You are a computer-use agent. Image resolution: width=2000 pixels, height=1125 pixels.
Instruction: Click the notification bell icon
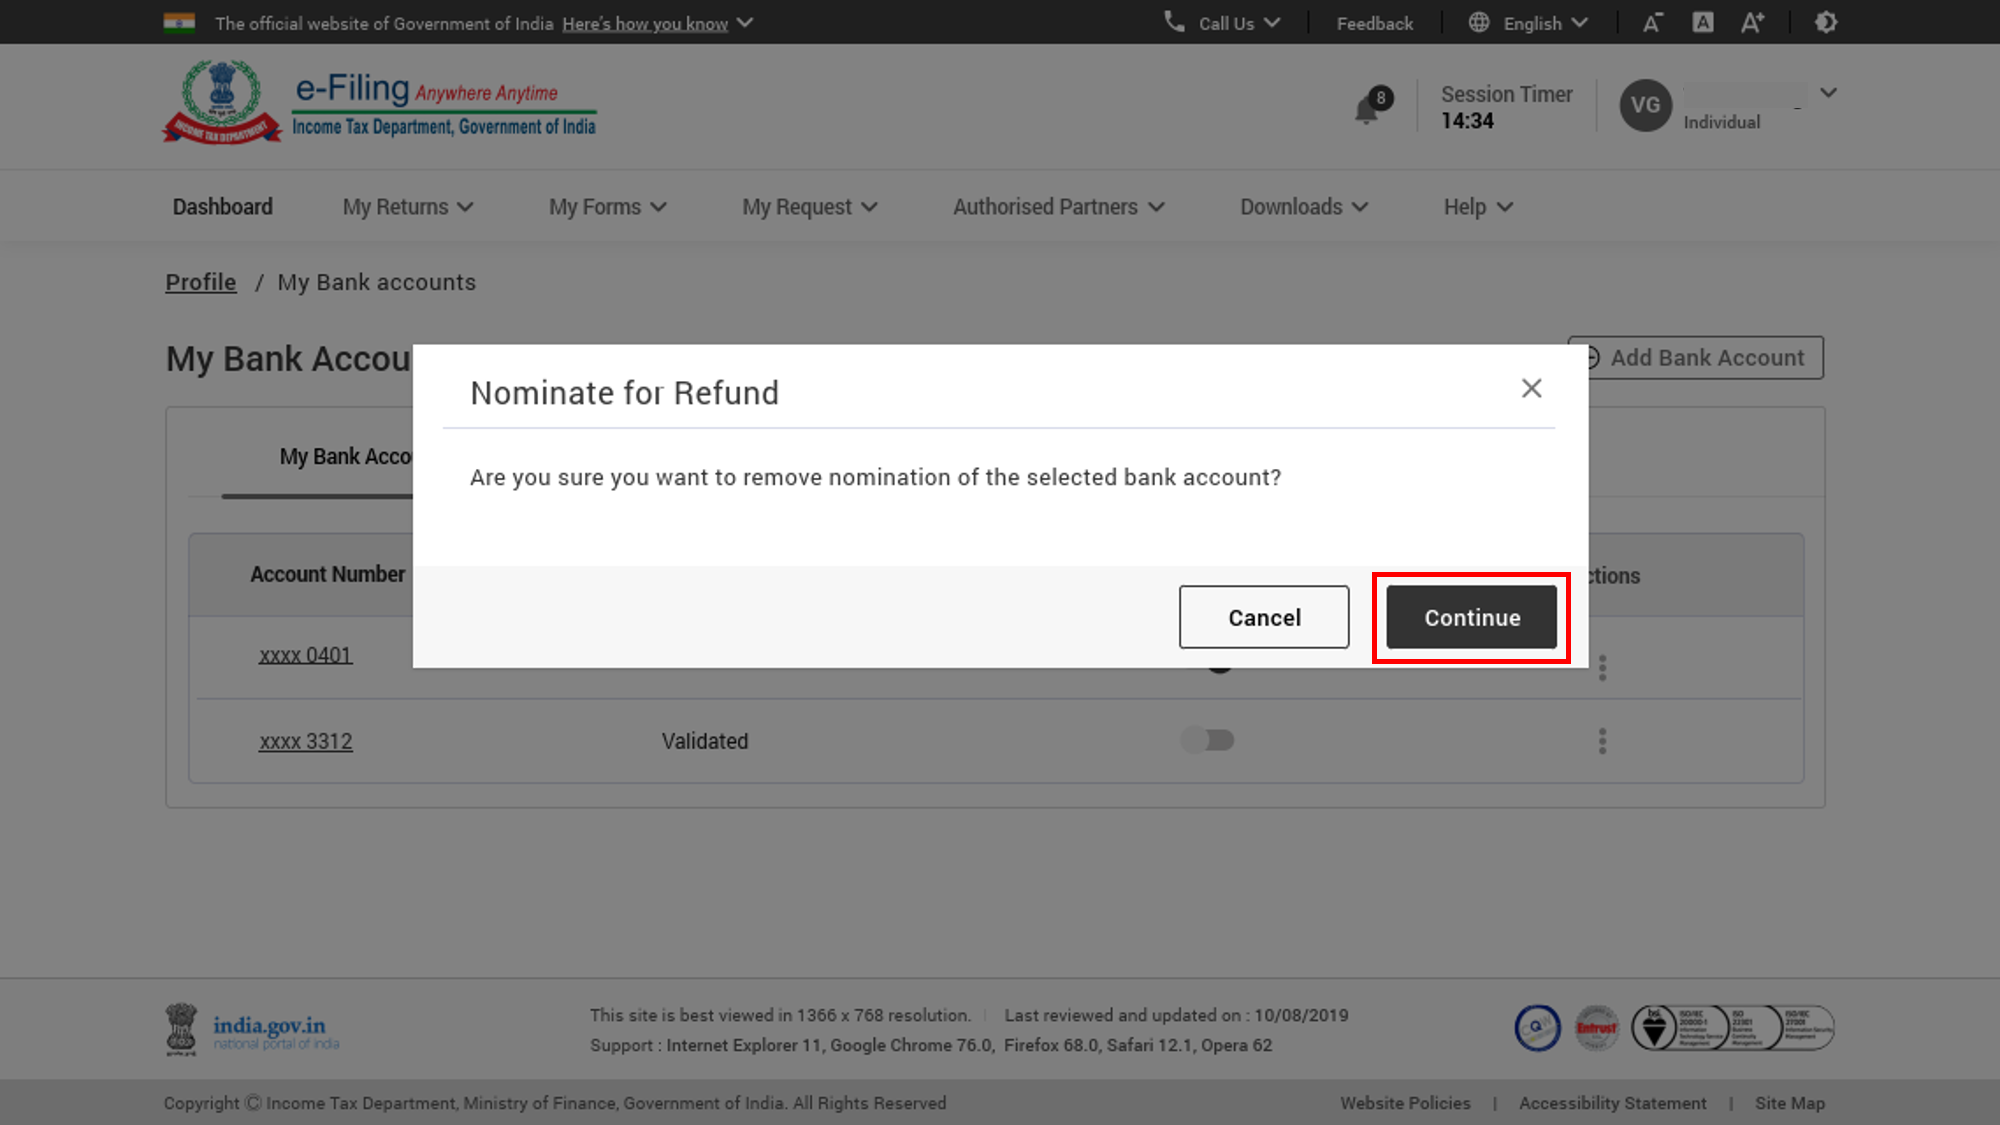point(1366,109)
